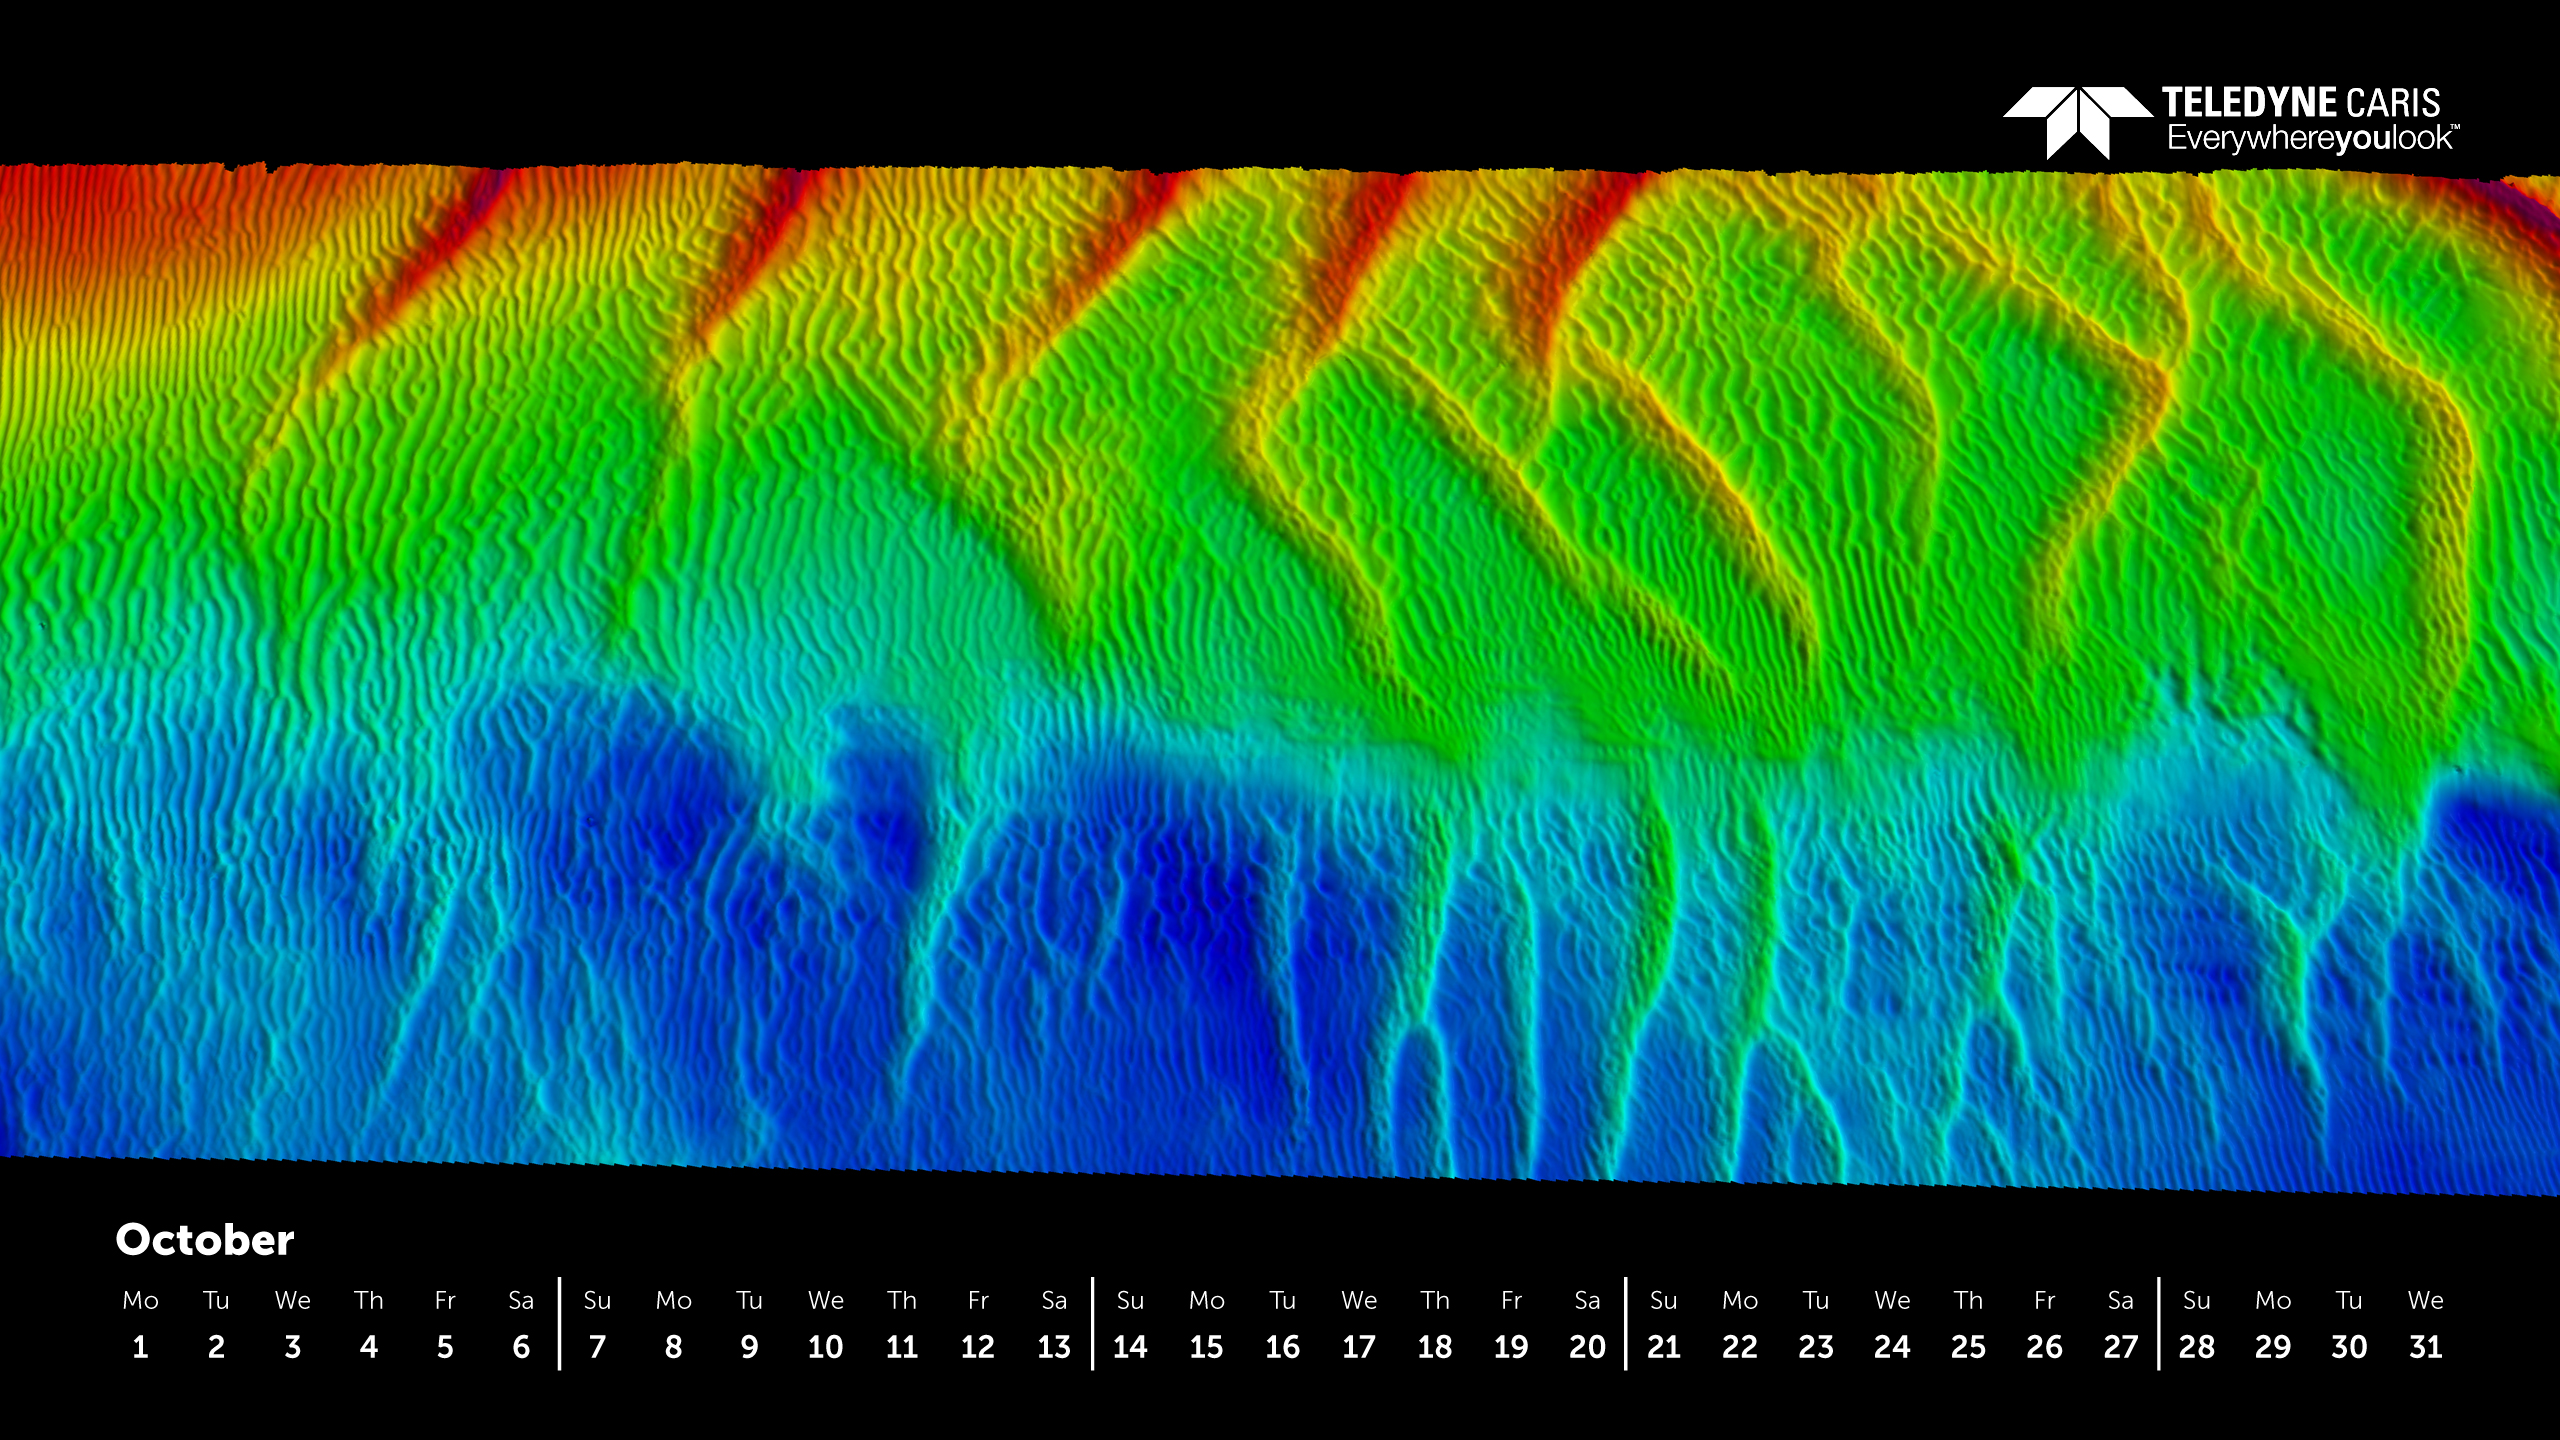Select date 17 on the calendar
Screen dimensions: 2560x1440
(x=1359, y=1347)
